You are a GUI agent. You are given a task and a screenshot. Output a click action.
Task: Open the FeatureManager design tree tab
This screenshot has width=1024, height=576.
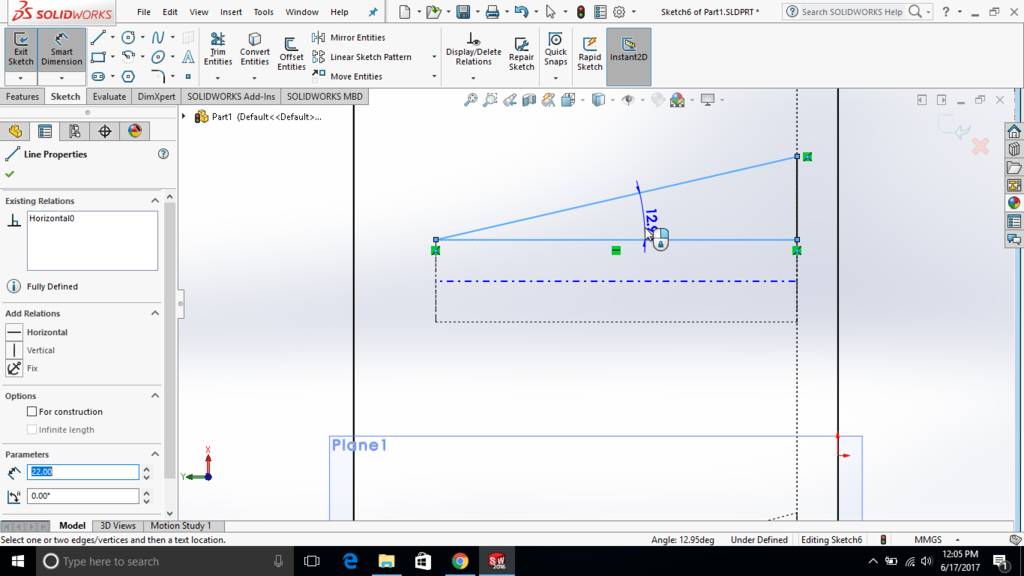click(x=15, y=131)
